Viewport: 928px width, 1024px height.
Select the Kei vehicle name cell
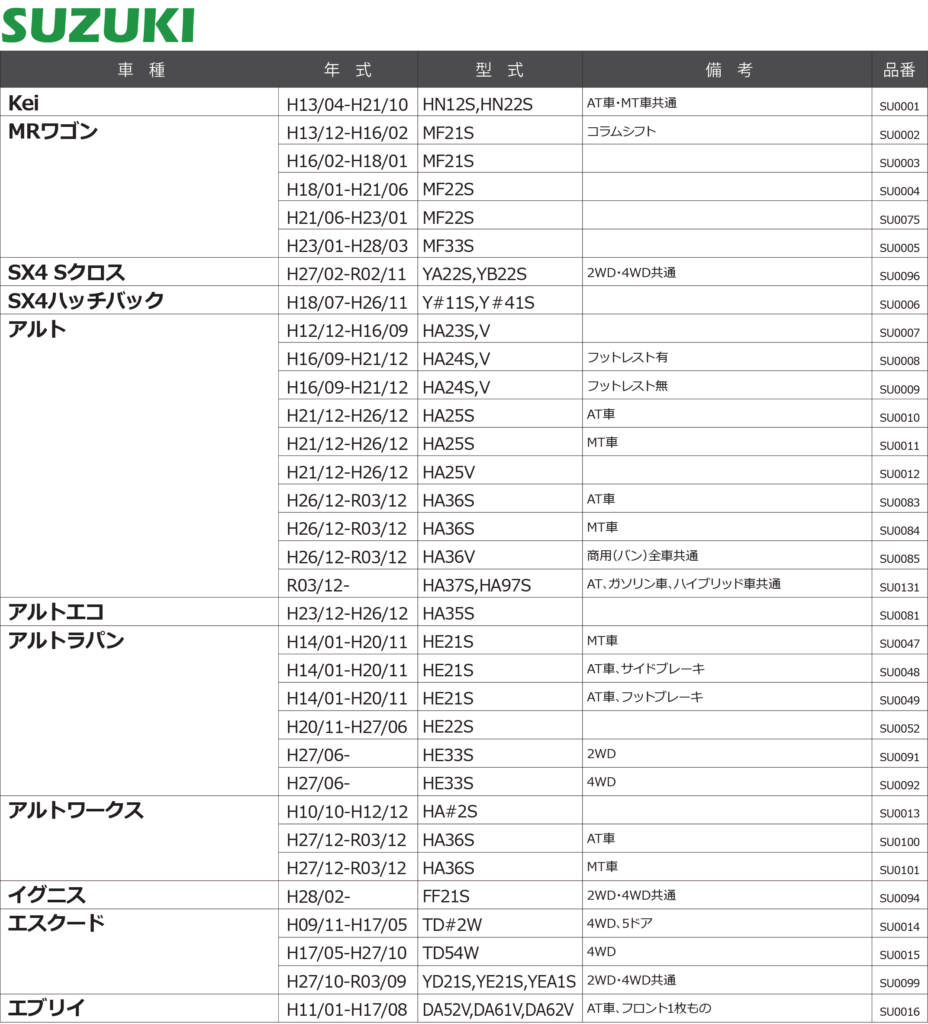(25, 103)
